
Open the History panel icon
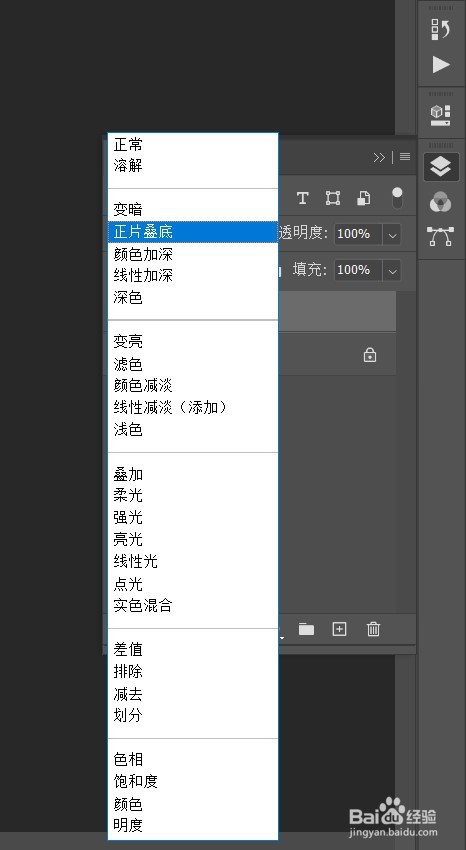[x=441, y=29]
